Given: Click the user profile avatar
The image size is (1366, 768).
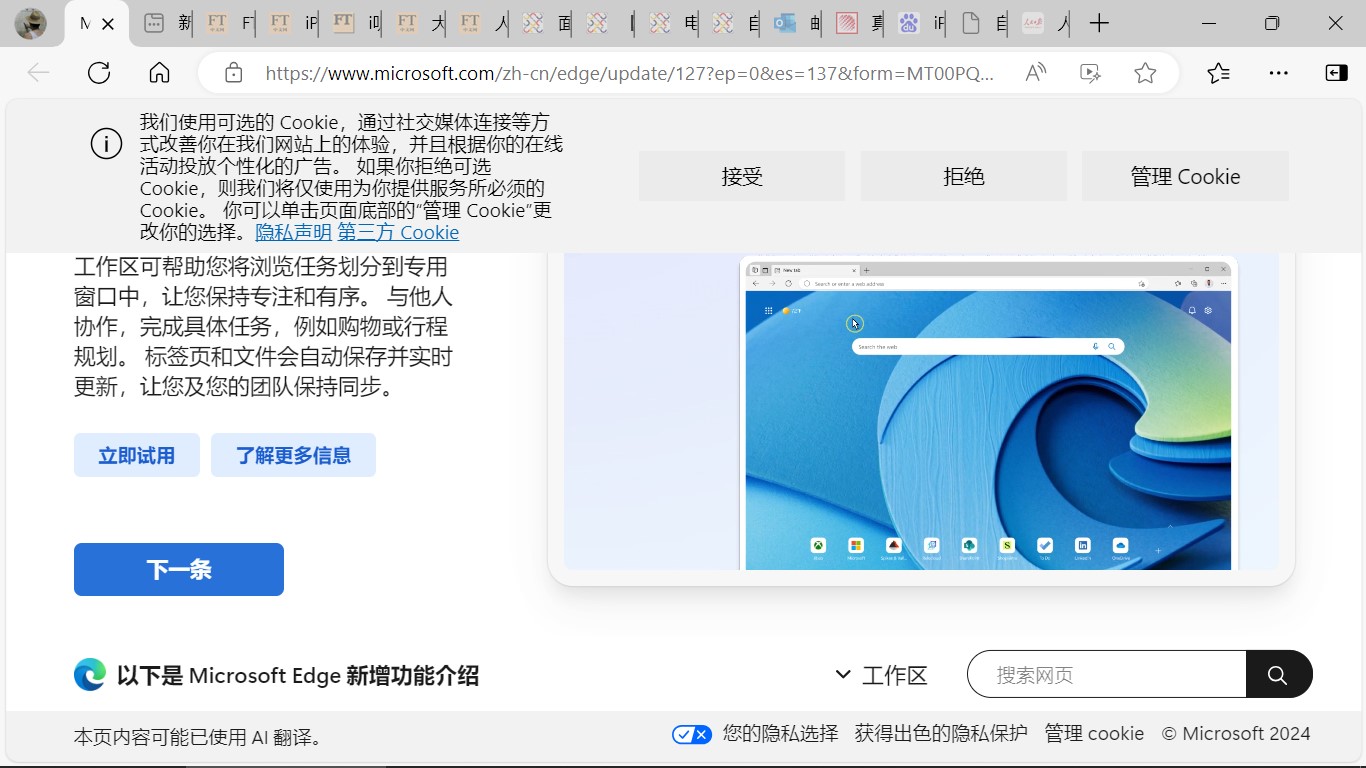Looking at the screenshot, I should [31, 24].
